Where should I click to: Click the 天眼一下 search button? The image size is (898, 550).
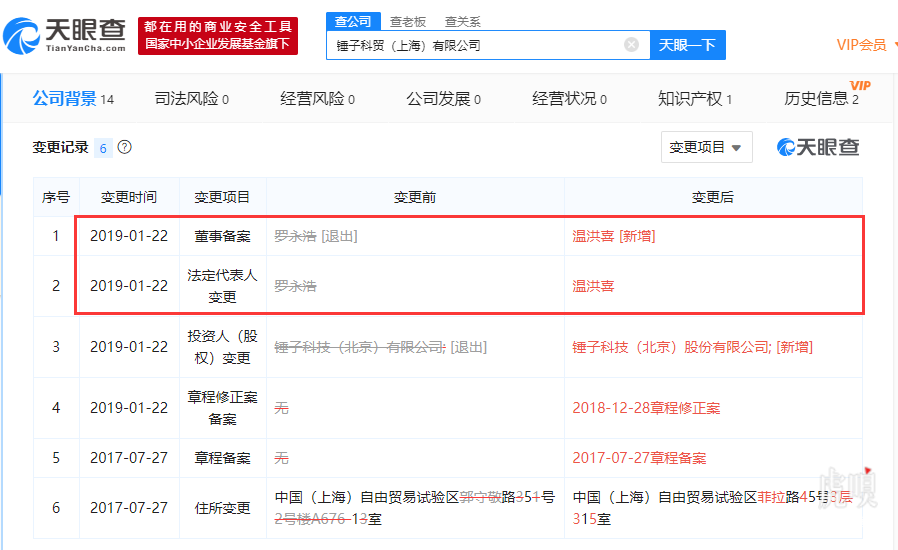point(687,45)
